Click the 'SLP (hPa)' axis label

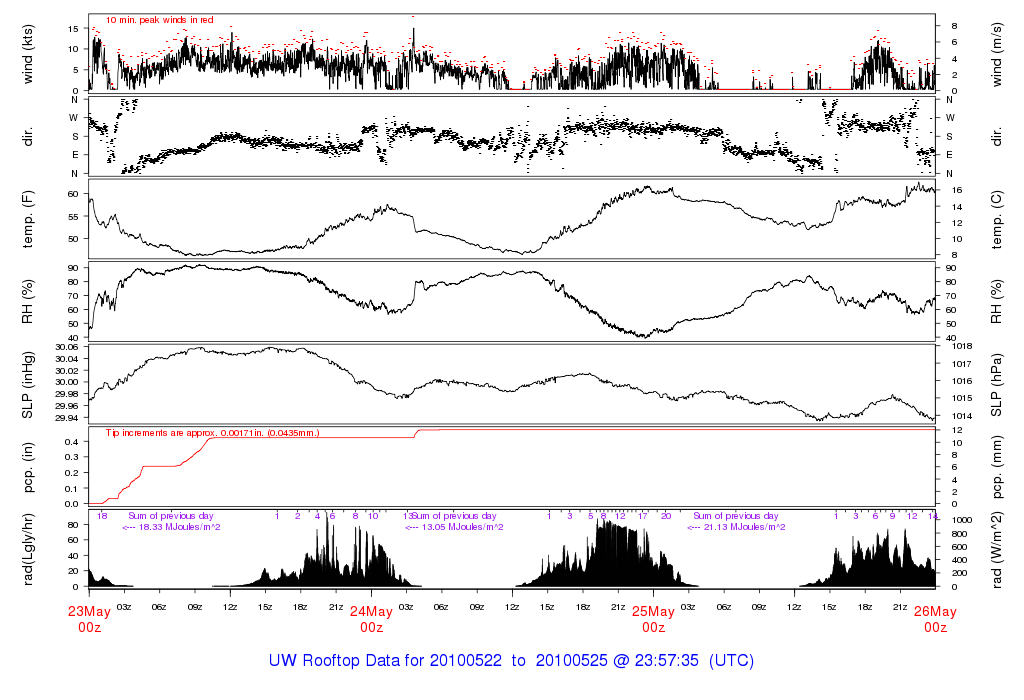(997, 385)
